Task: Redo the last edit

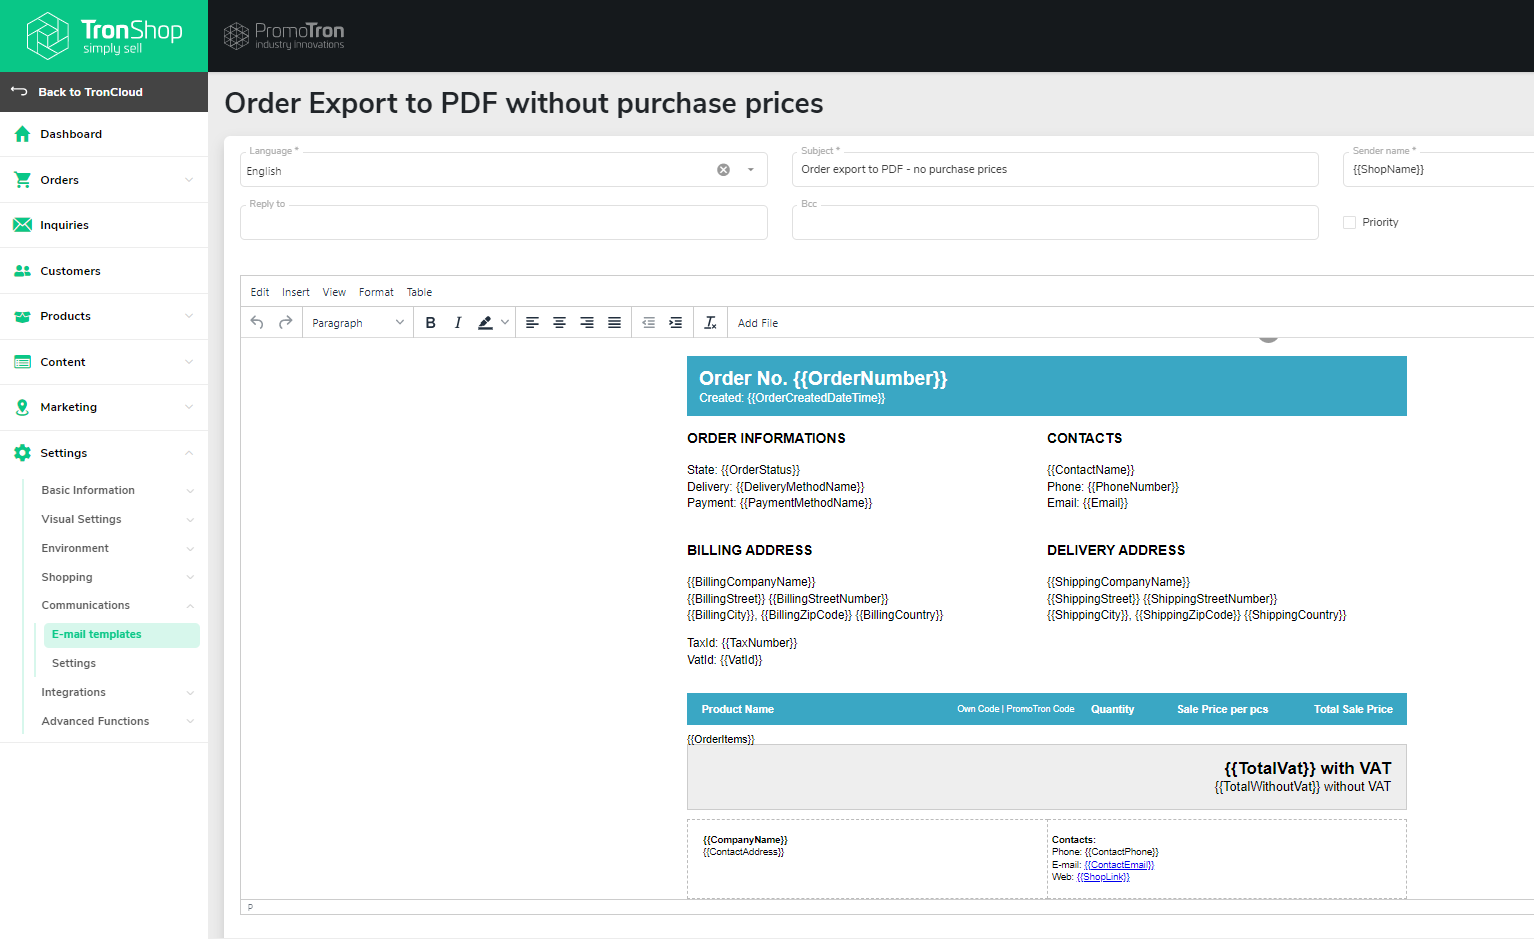Action: point(286,322)
